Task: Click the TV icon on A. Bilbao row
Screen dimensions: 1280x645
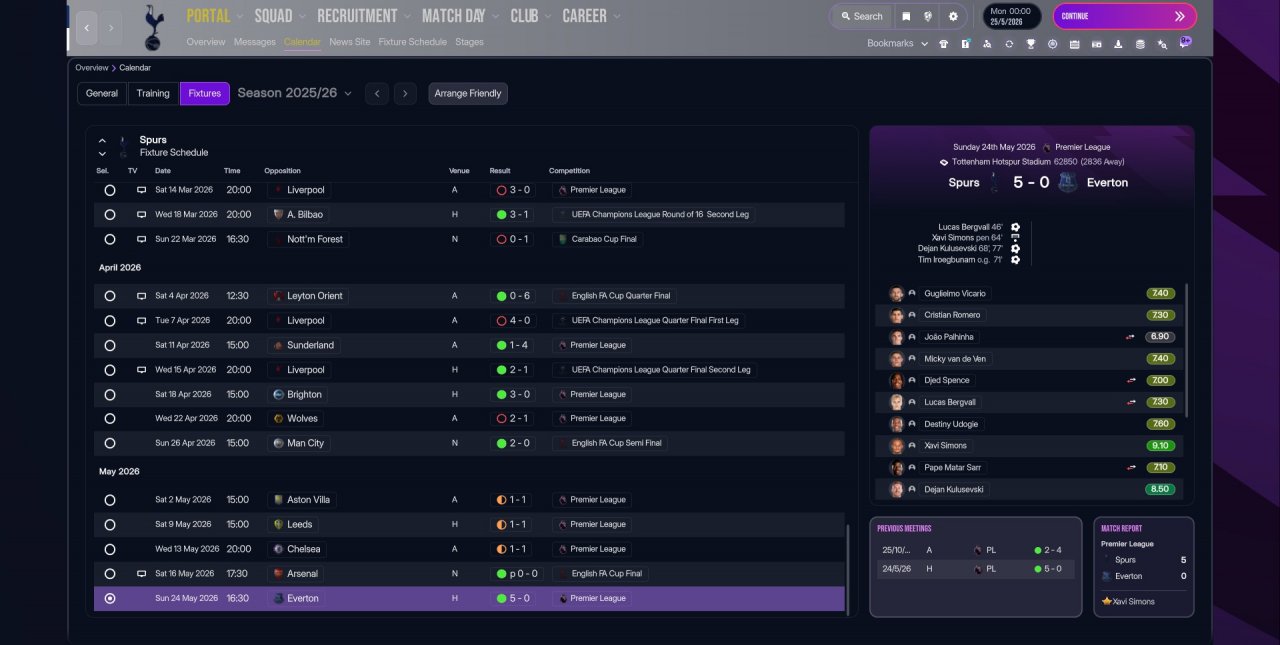Action: (141, 214)
